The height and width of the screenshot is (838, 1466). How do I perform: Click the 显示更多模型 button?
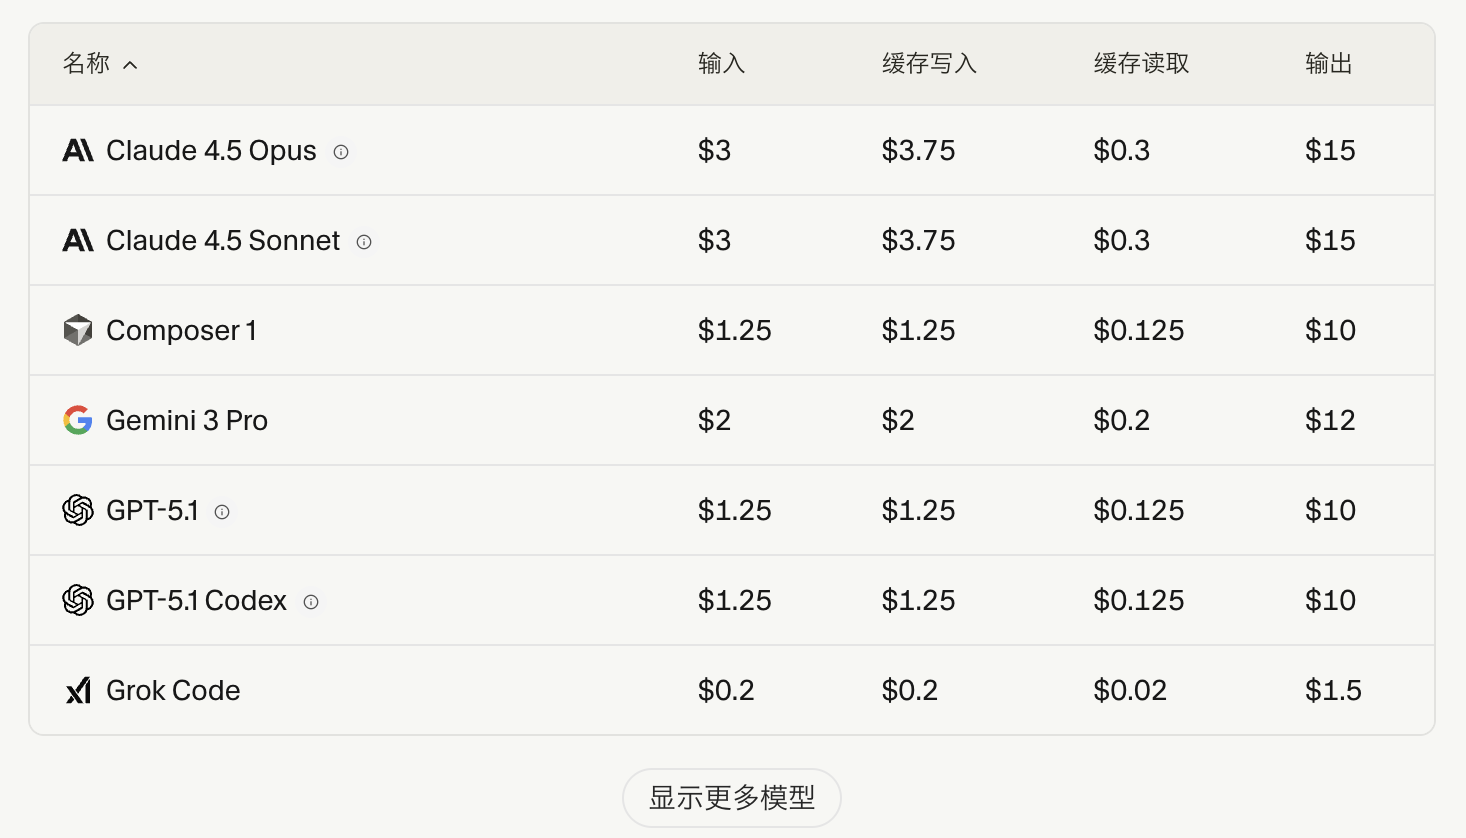(731, 797)
